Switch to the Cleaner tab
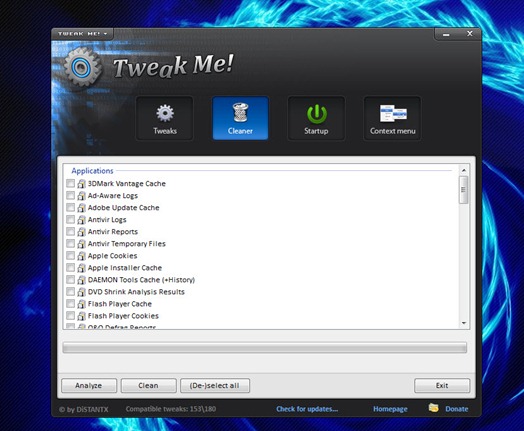 (240, 118)
